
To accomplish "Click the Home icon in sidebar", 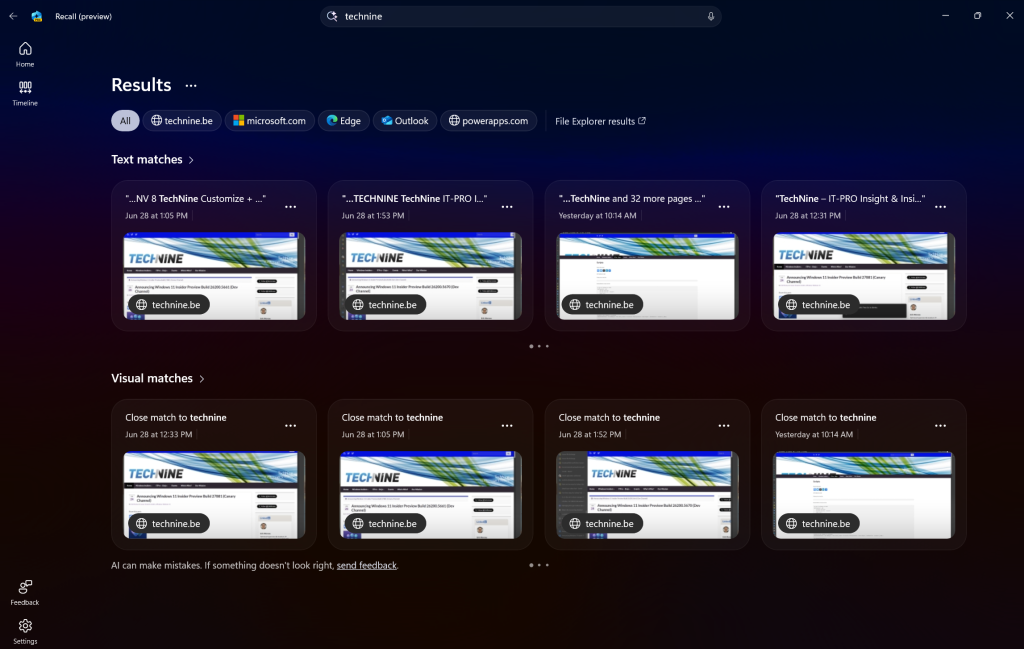I will pyautogui.click(x=25, y=49).
